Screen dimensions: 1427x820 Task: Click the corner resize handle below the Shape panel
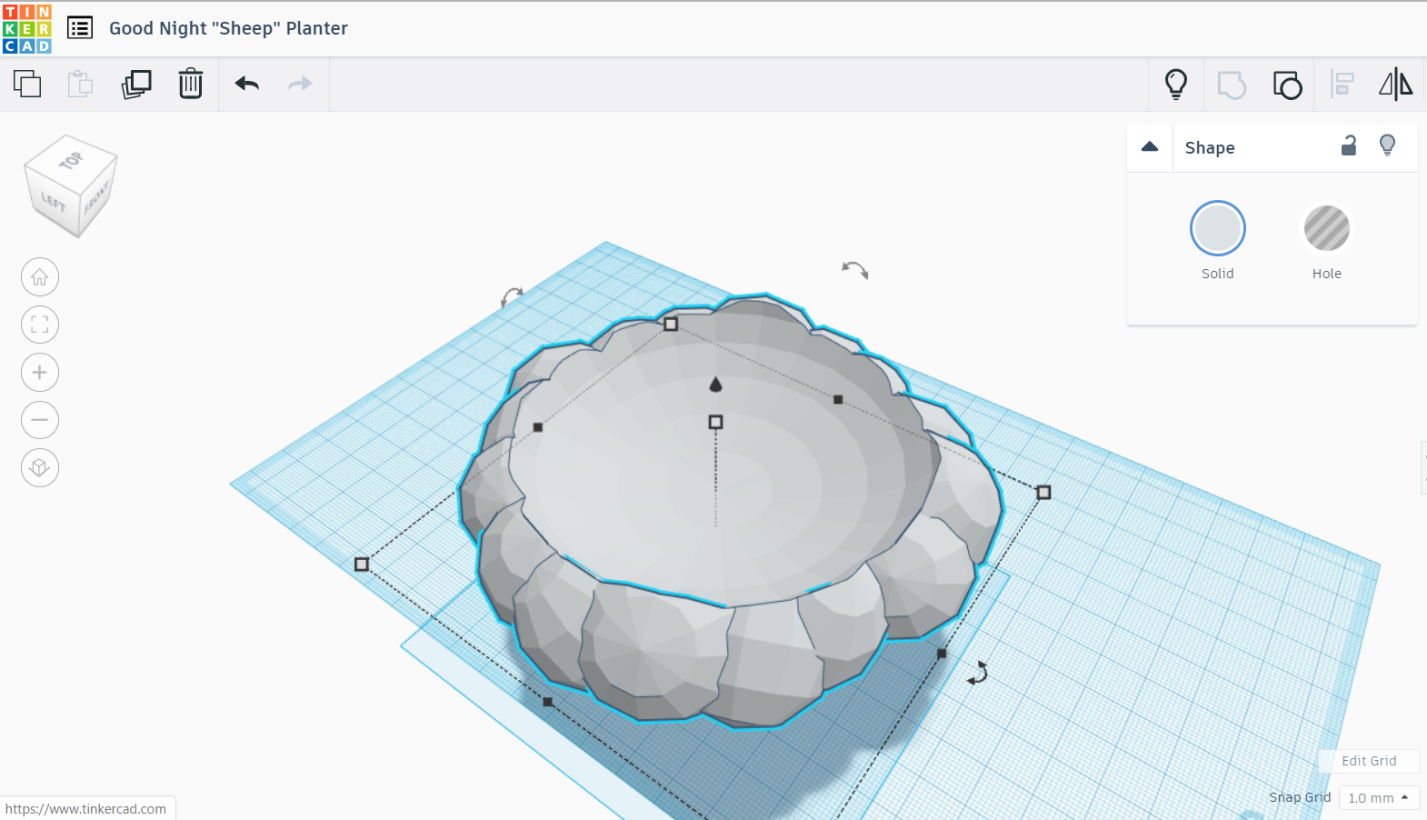(1044, 492)
